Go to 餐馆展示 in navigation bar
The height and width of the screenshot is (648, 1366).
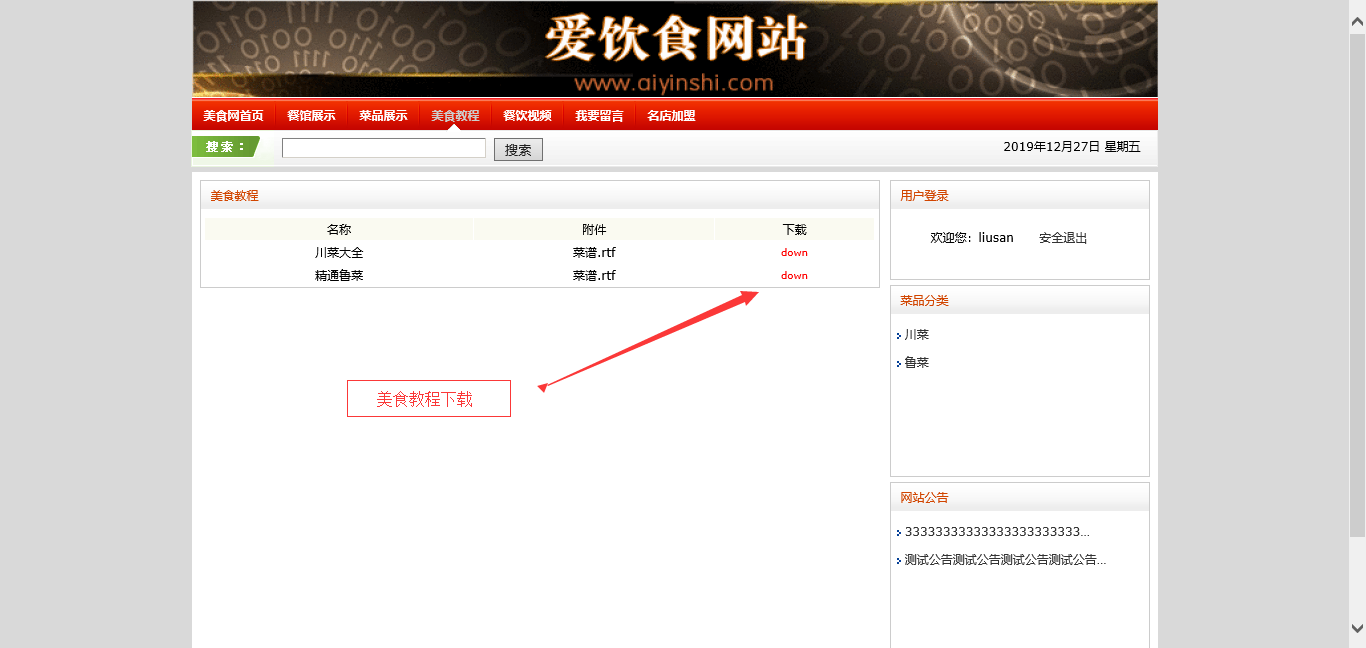(311, 115)
